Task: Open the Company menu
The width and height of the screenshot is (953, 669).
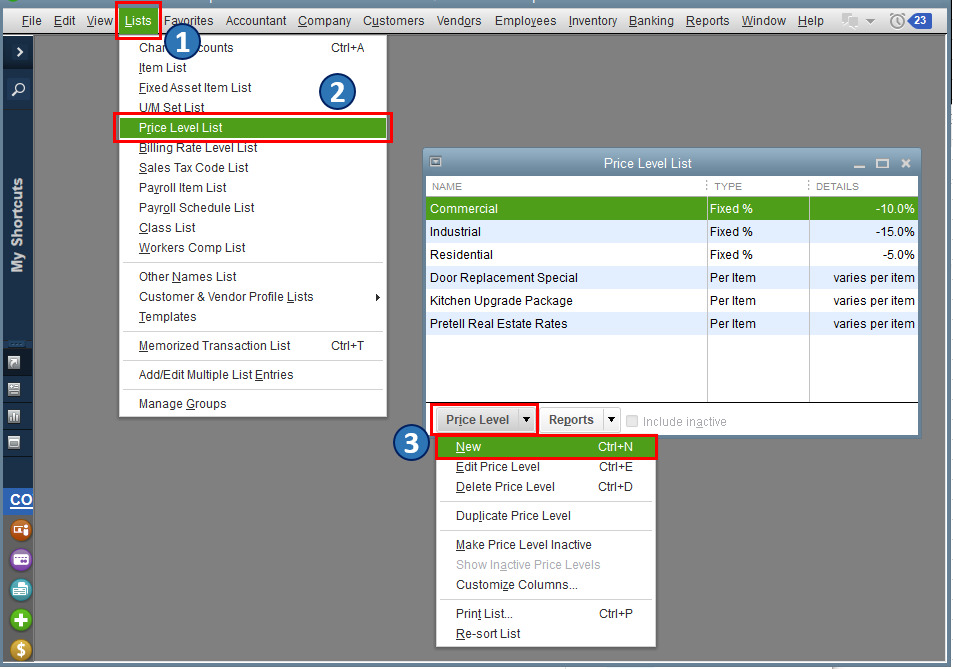Action: [325, 21]
